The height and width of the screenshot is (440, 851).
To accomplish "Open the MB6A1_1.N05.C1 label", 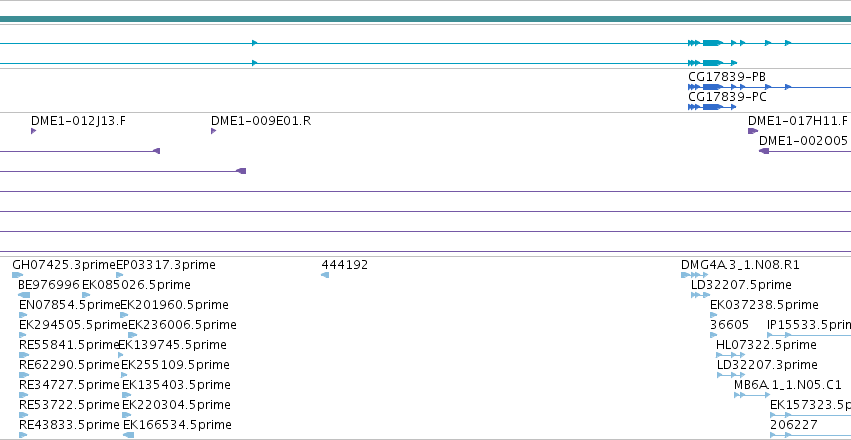I will tap(788, 385).
